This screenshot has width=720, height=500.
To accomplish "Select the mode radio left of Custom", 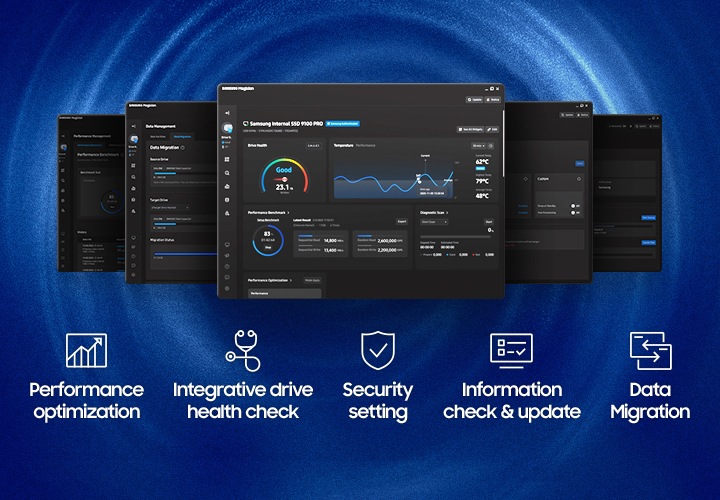I will [x=526, y=179].
